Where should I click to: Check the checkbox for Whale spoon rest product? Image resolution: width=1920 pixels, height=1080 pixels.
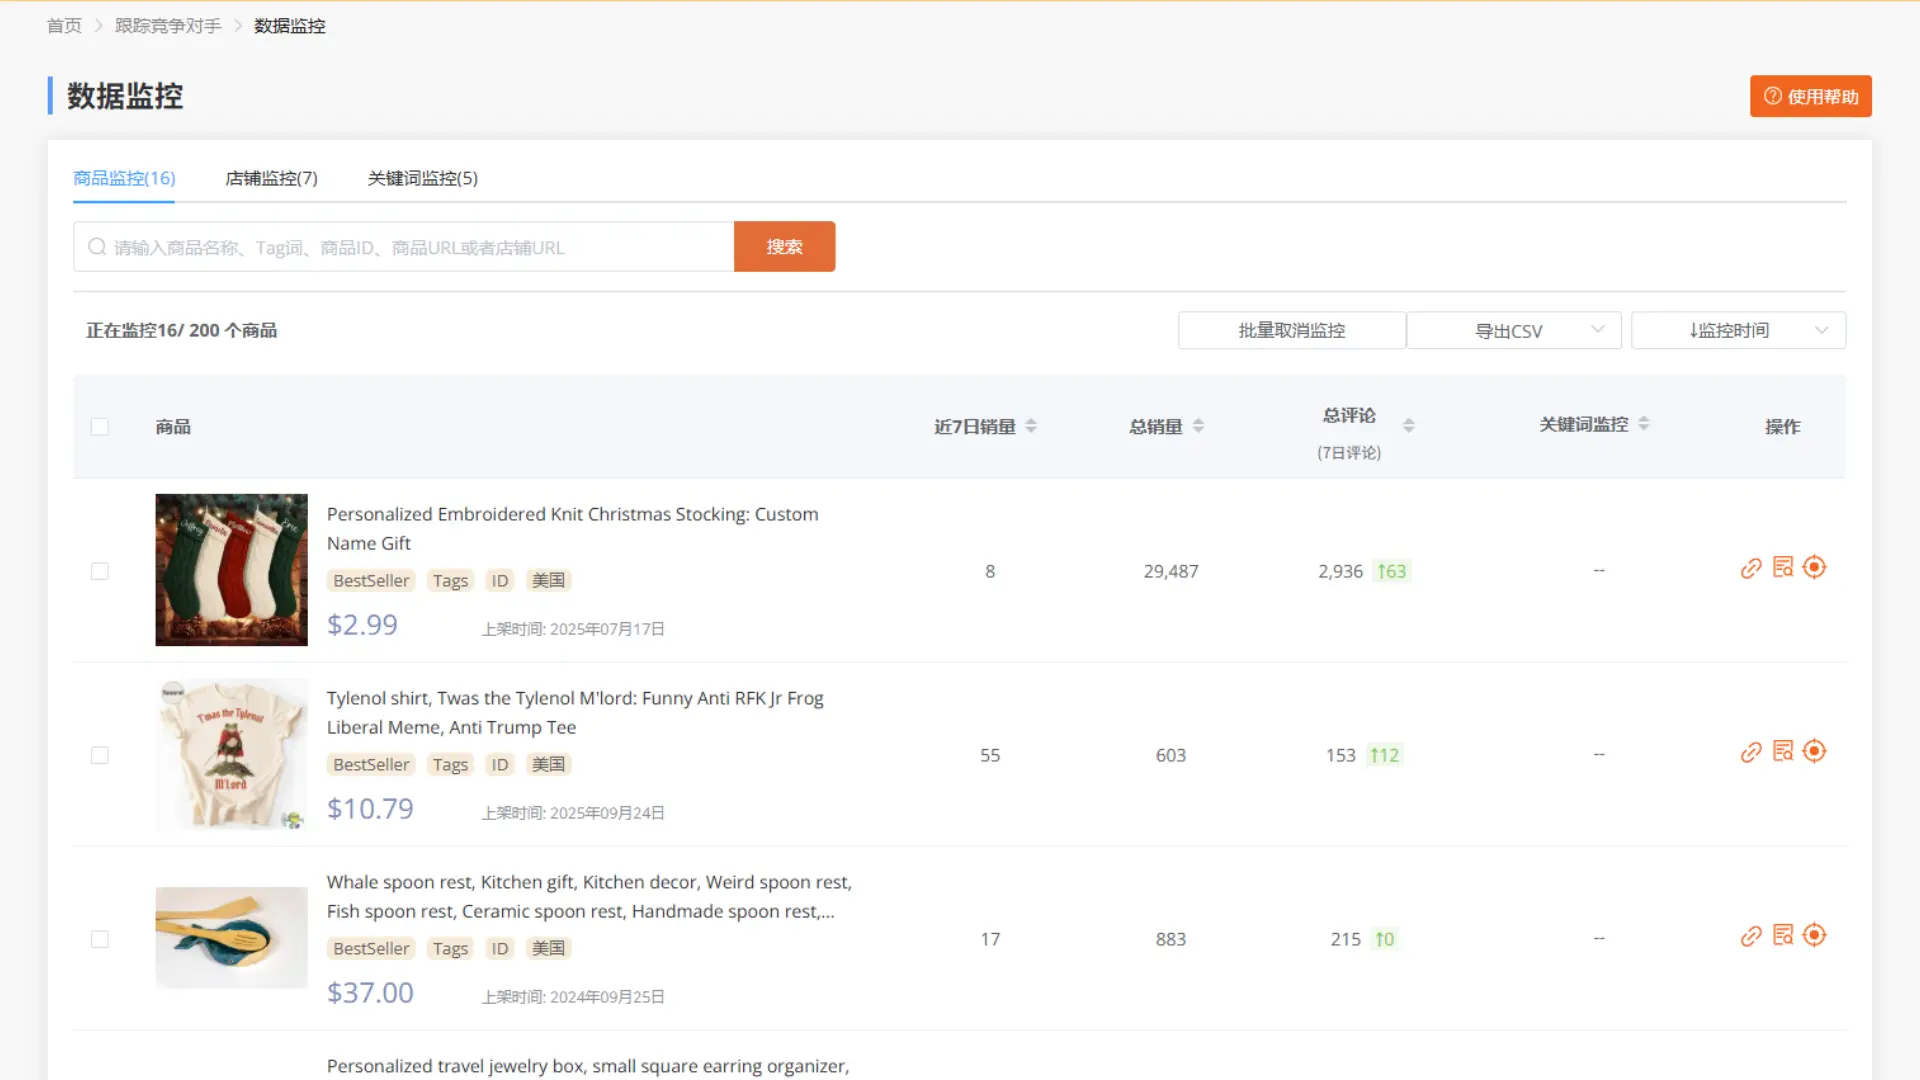click(x=100, y=939)
